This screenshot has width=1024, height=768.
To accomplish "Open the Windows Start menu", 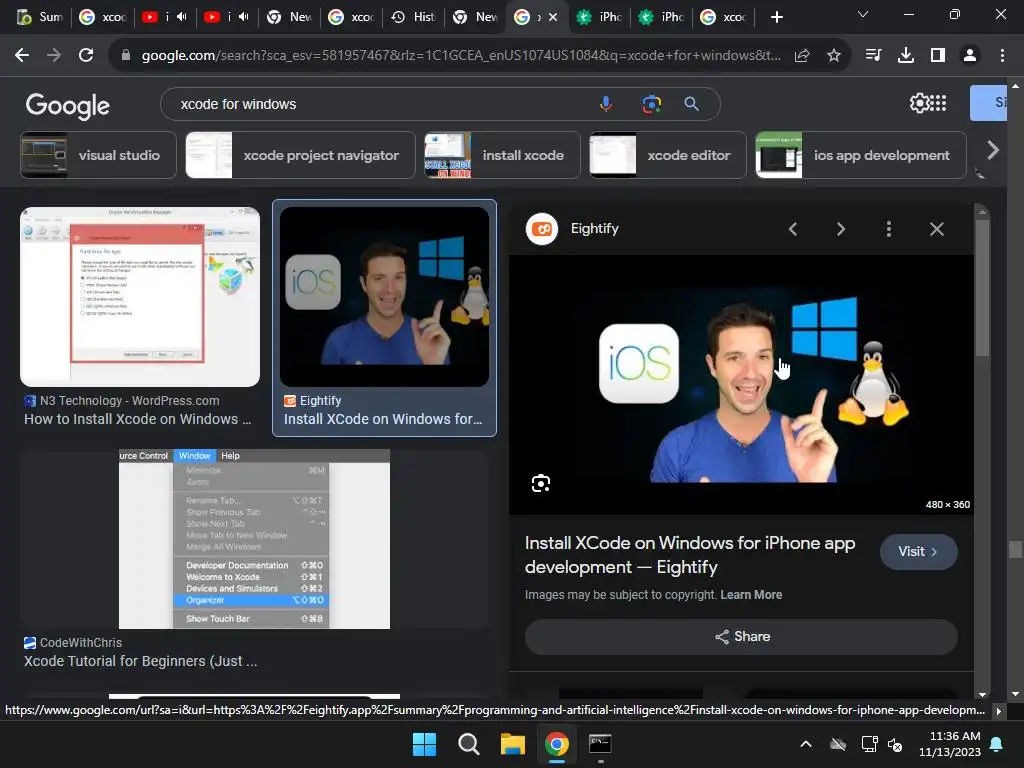I will pos(424,744).
